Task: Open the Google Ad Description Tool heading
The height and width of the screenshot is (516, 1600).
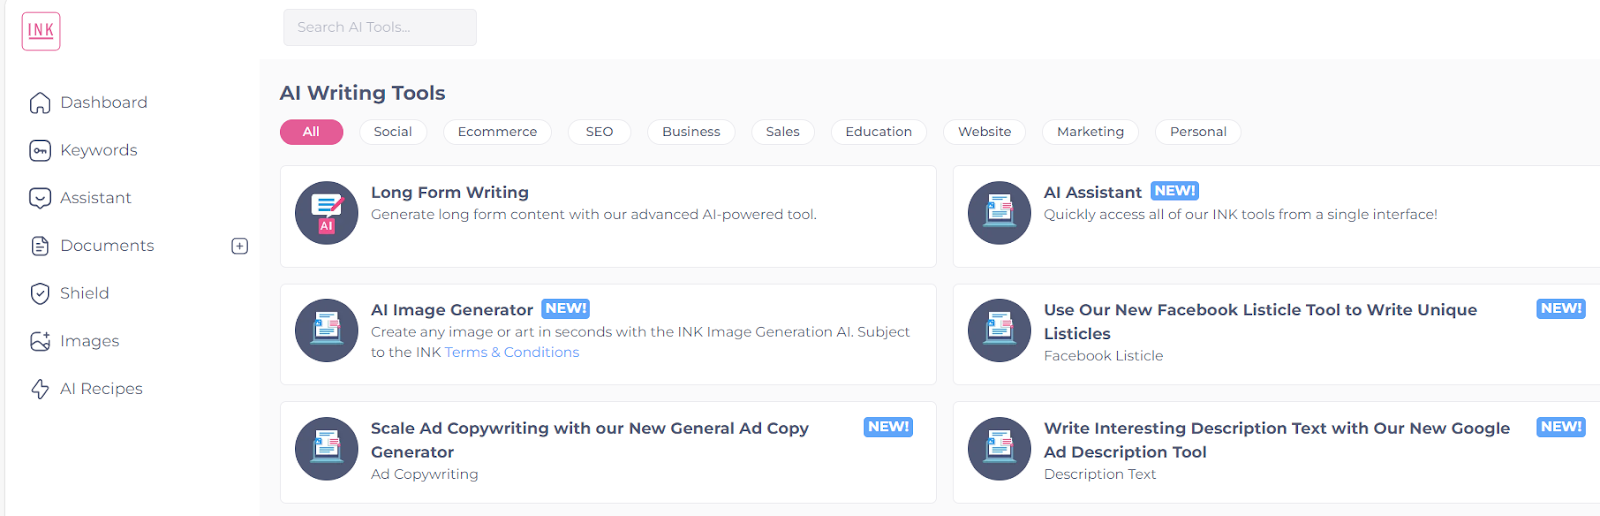Action: coord(1277,440)
